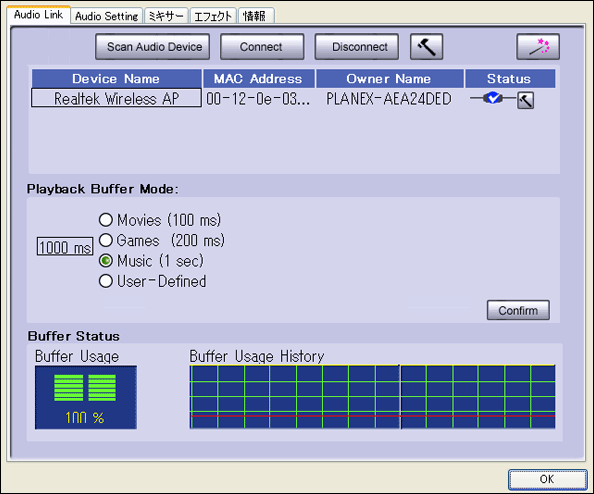Click the Connect button
The width and height of the screenshot is (594, 494).
[262, 47]
